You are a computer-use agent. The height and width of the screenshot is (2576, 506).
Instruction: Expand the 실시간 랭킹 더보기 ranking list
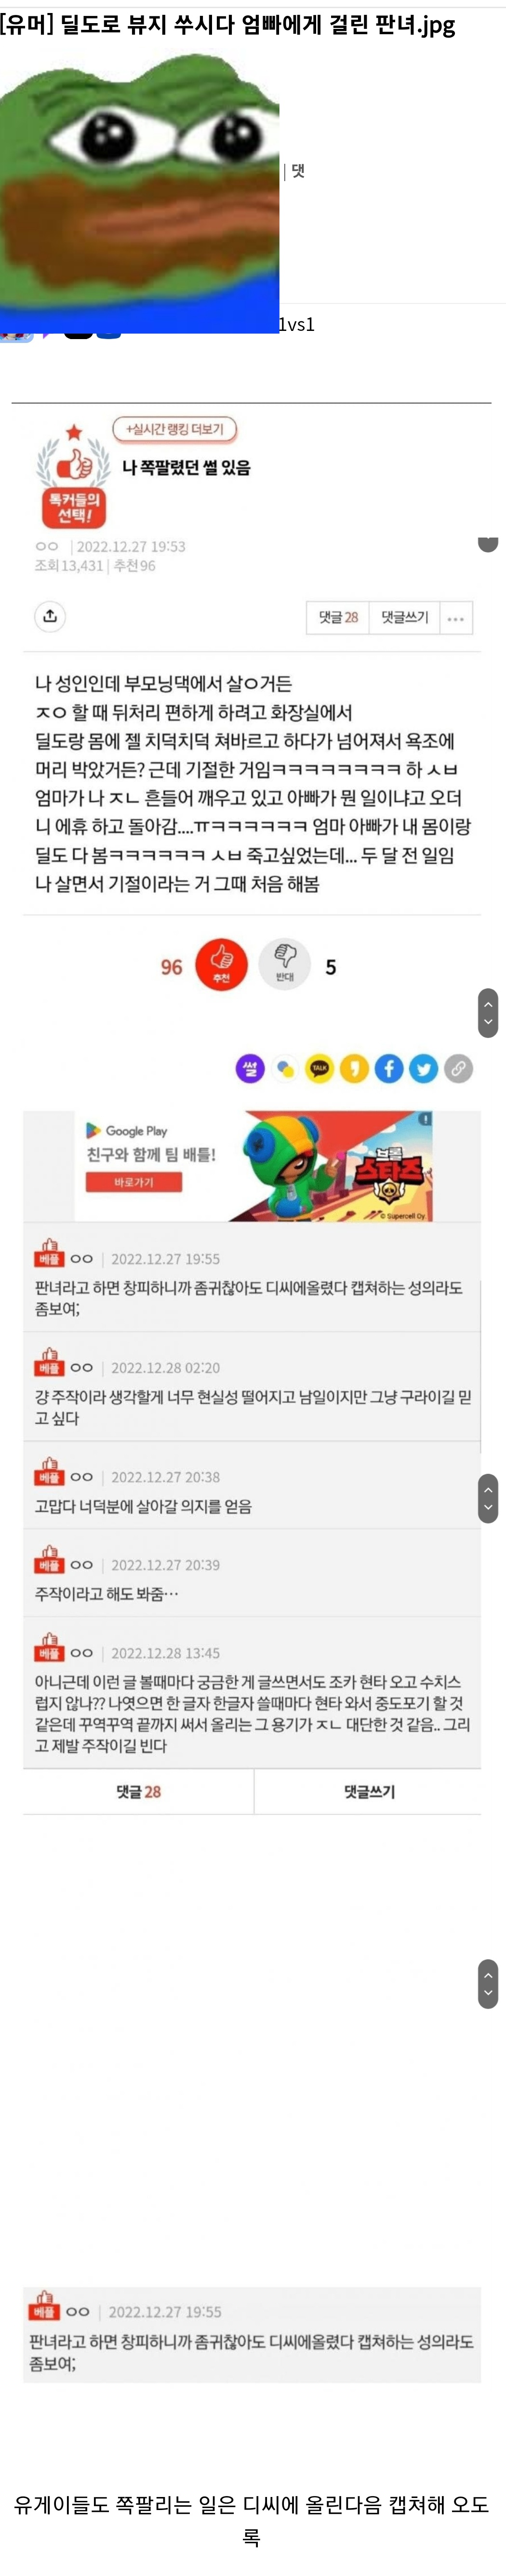point(175,429)
